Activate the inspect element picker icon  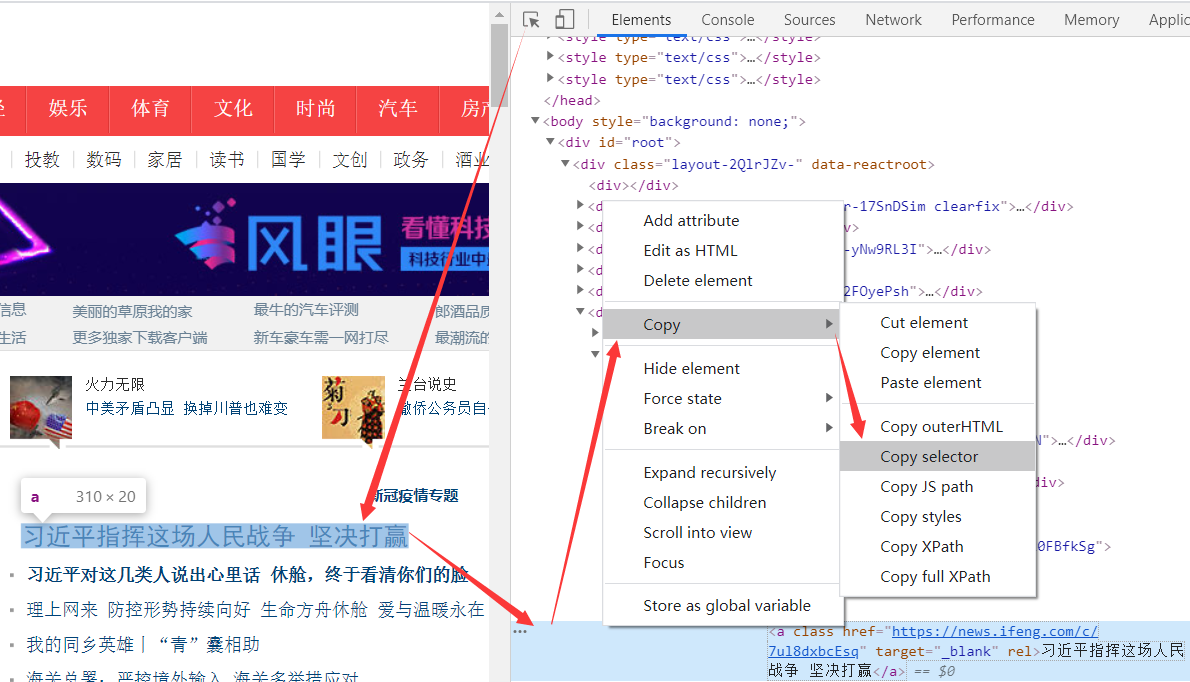point(531,20)
